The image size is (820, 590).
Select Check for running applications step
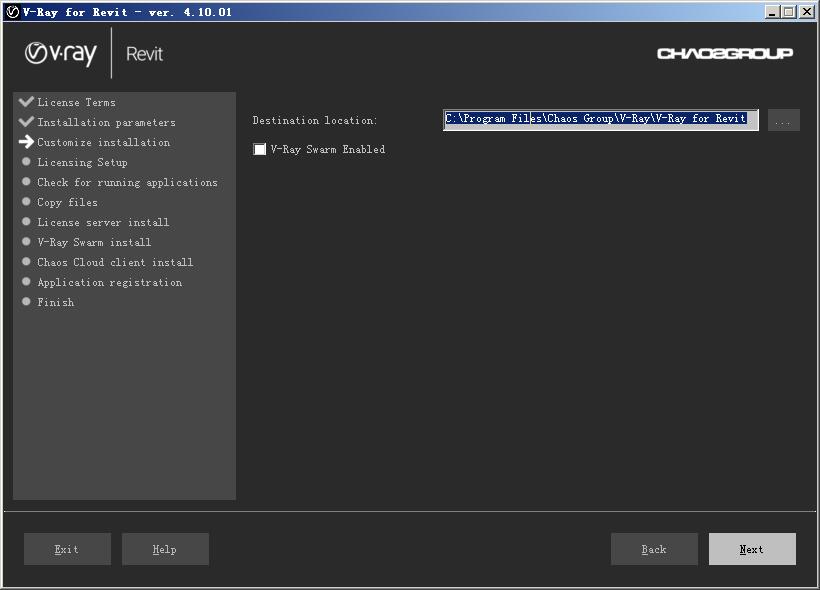tap(127, 182)
